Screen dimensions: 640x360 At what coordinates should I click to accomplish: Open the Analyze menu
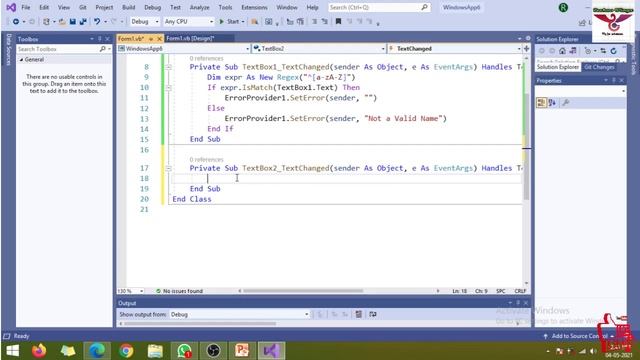coord(200,7)
